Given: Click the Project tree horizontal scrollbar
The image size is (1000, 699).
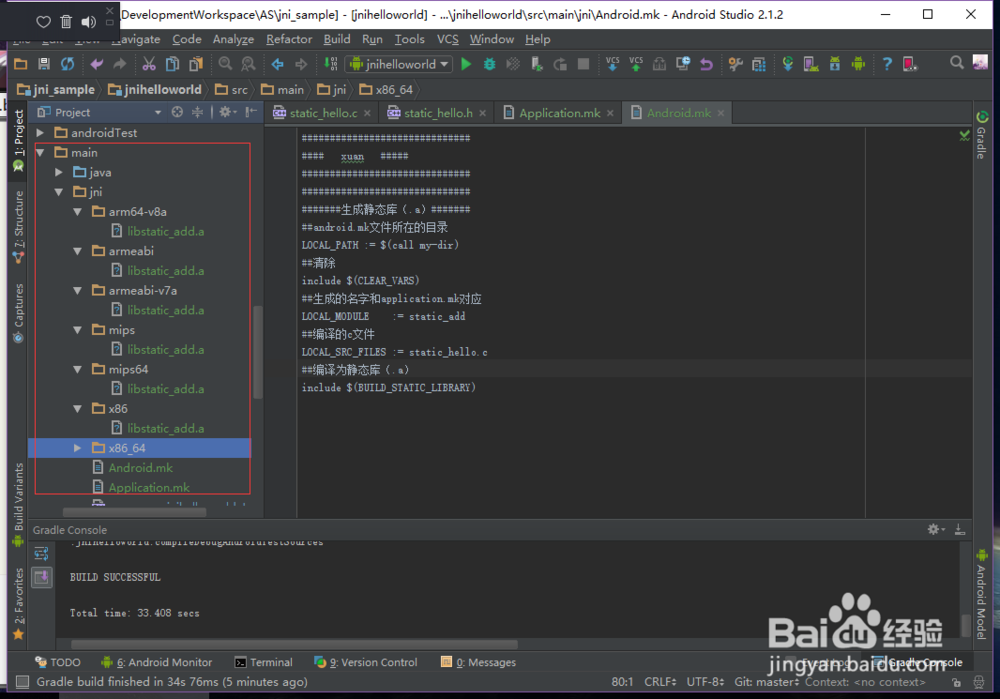Looking at the screenshot, I should pos(135,512).
